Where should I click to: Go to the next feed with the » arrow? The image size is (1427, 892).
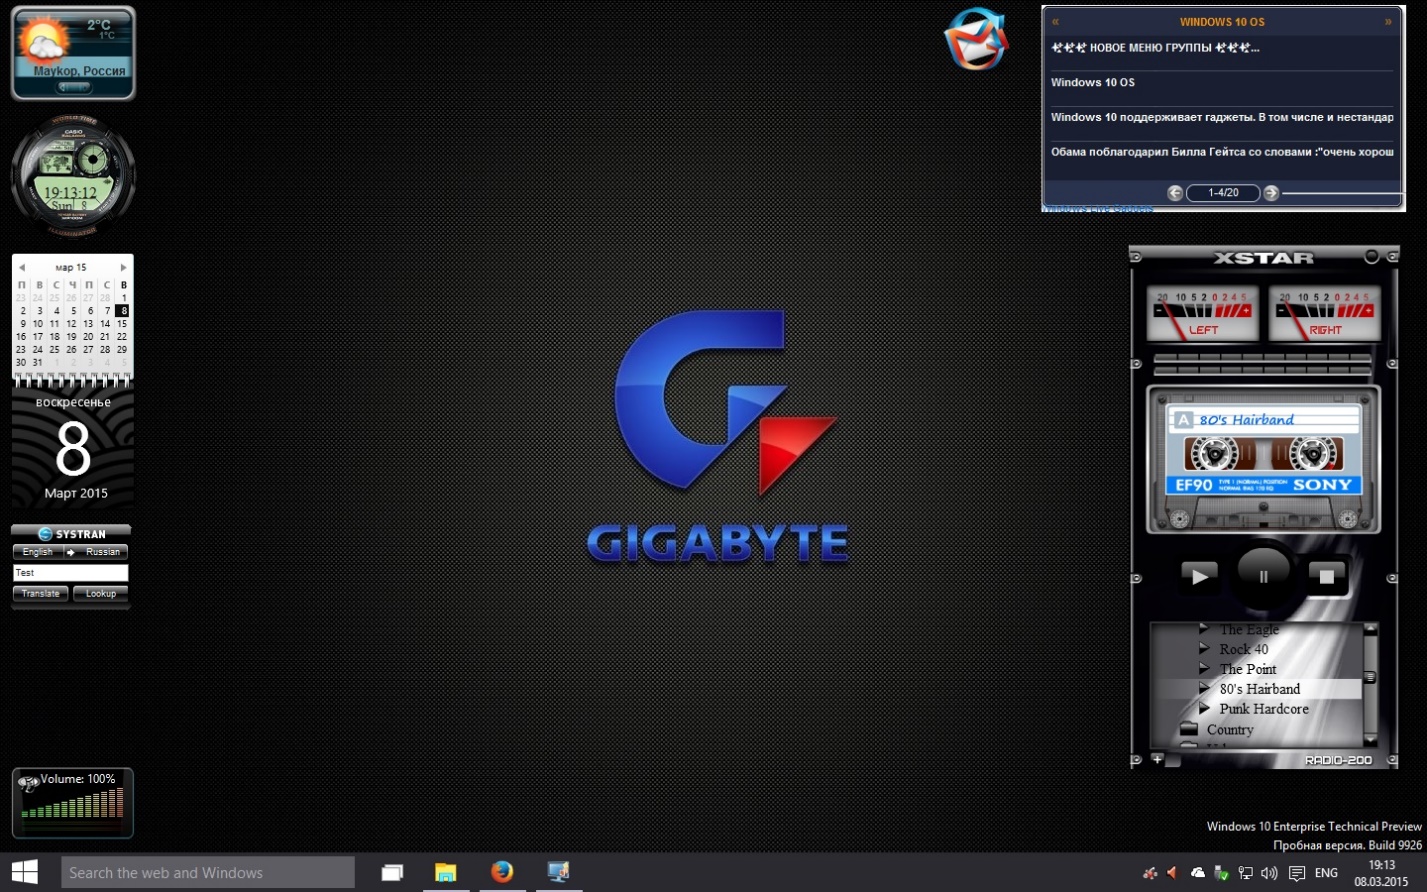[x=1388, y=22]
